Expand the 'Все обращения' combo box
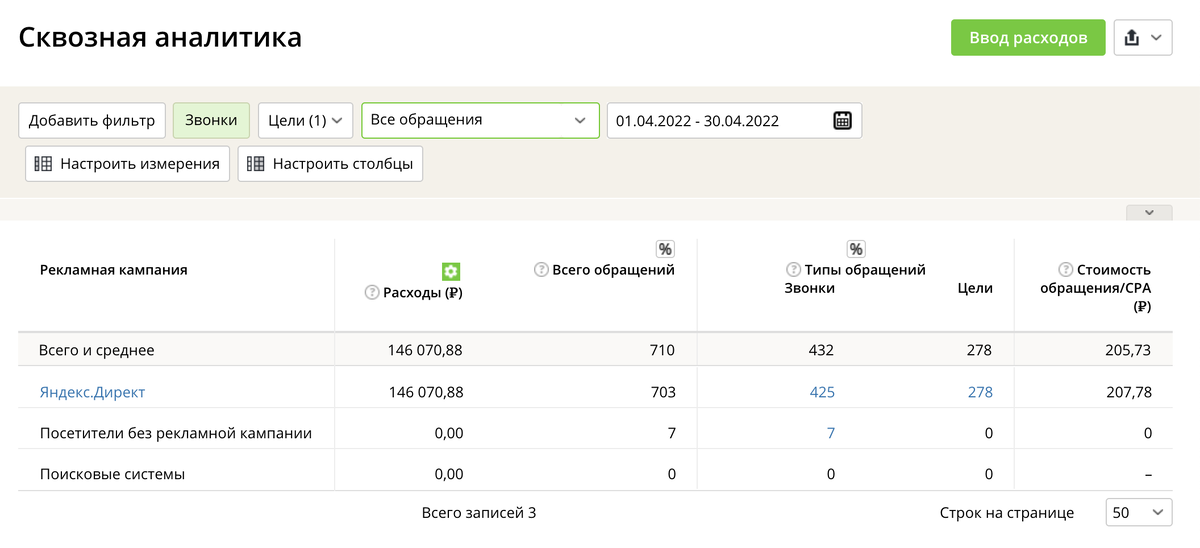 [x=480, y=120]
